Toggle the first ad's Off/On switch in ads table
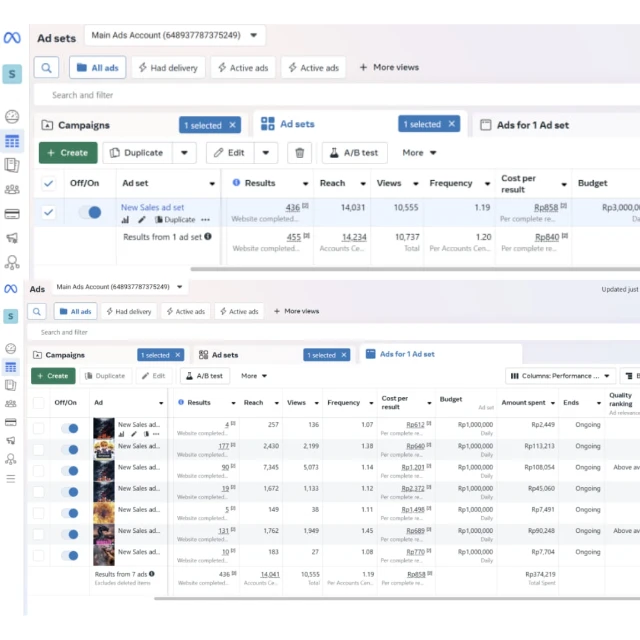The width and height of the screenshot is (640, 640). coord(69,428)
